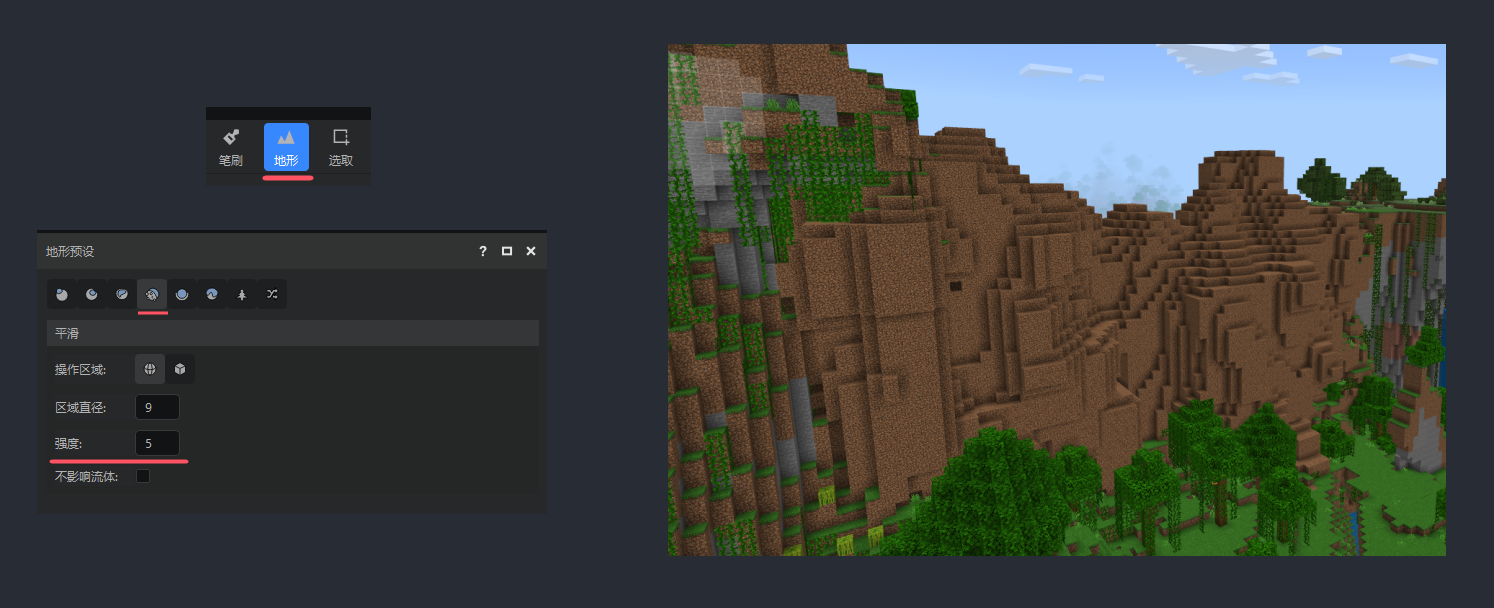Toggle the 不影响流体 checkbox
This screenshot has height=608, width=1494.
[x=143, y=476]
